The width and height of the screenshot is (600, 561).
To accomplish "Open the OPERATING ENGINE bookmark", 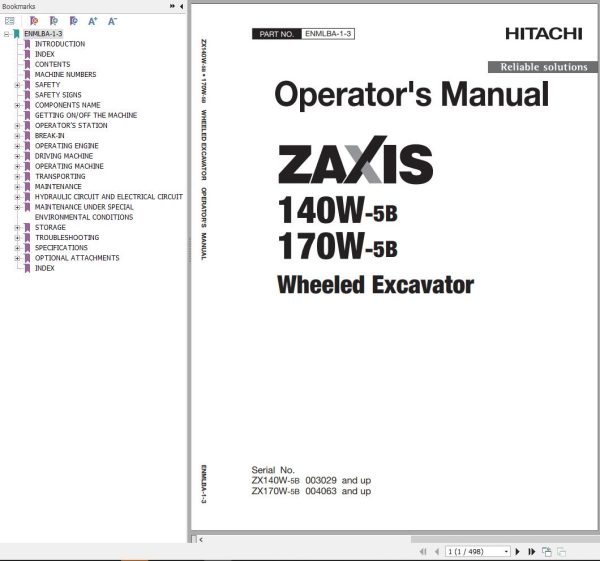I will 67,146.
